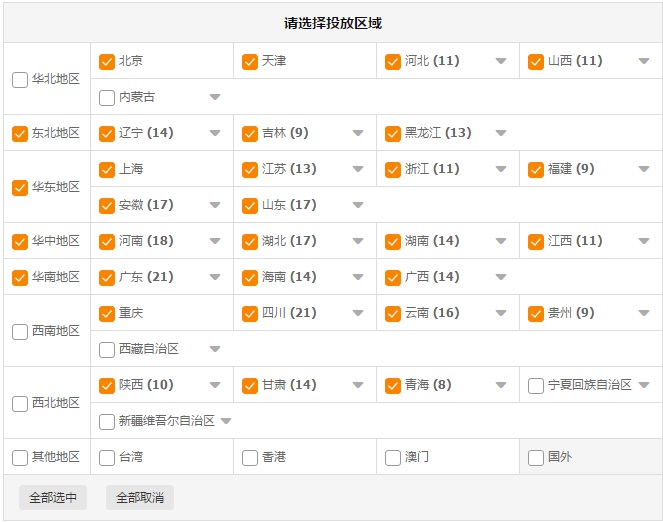Click the 全部取消 button

pos(140,497)
